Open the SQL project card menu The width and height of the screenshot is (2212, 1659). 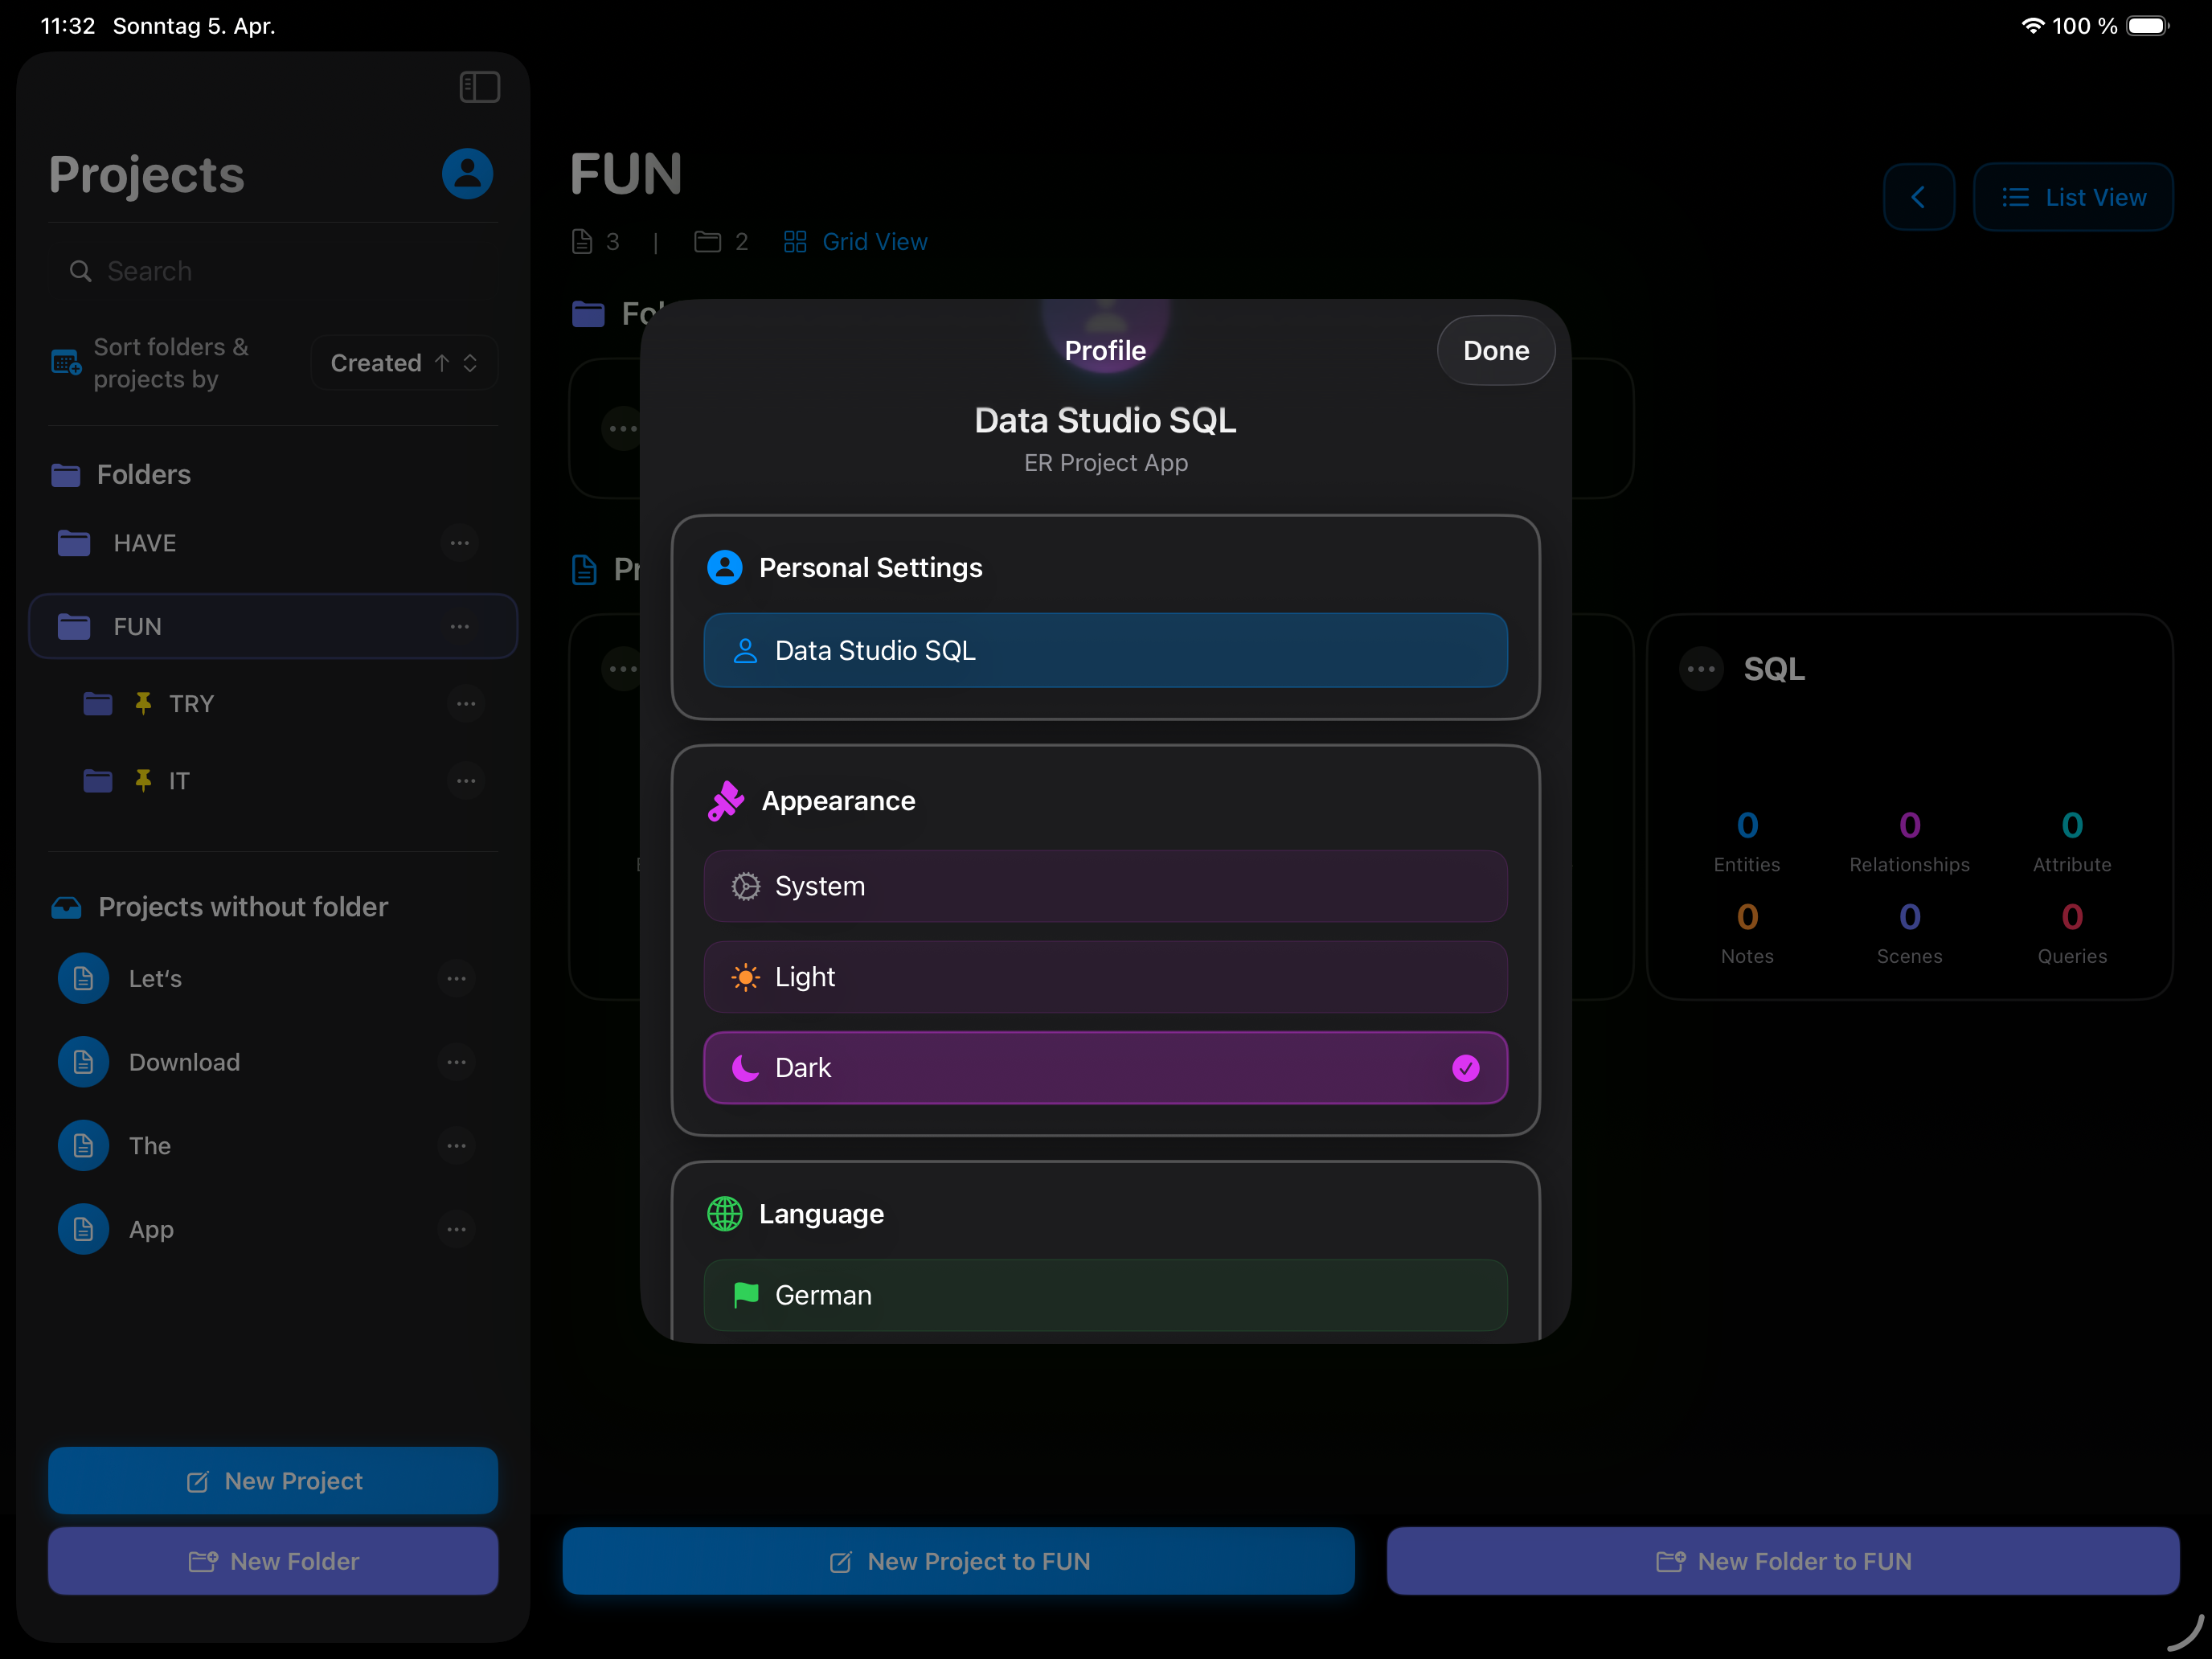(x=1701, y=669)
